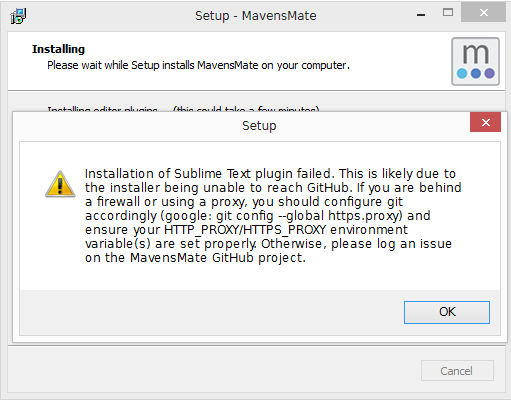This screenshot has width=511, height=400.
Task: Cancel the MavensMate installation
Action: (x=457, y=371)
